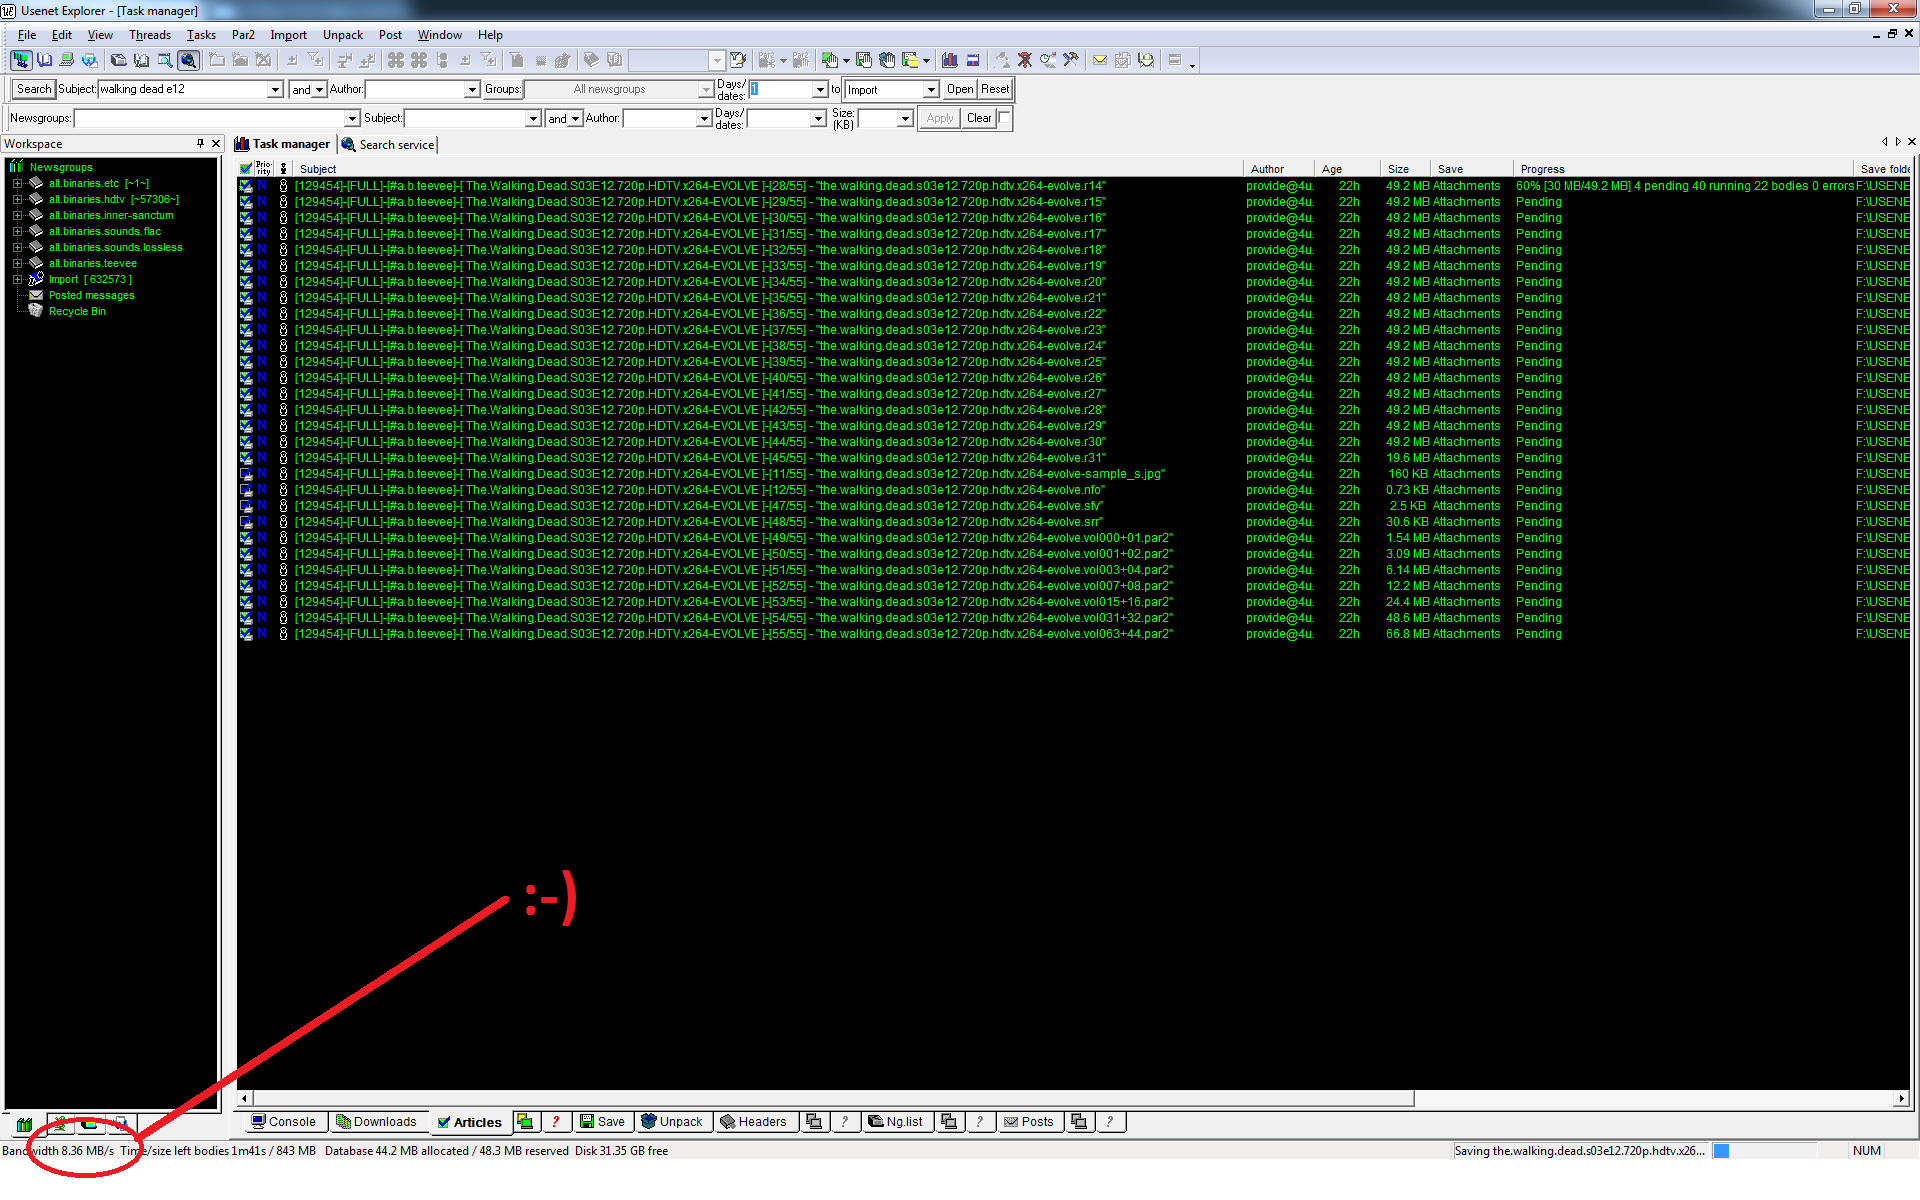Click the first Command-knot shaped toolbar icon
1920x1200 pixels.
tap(396, 60)
